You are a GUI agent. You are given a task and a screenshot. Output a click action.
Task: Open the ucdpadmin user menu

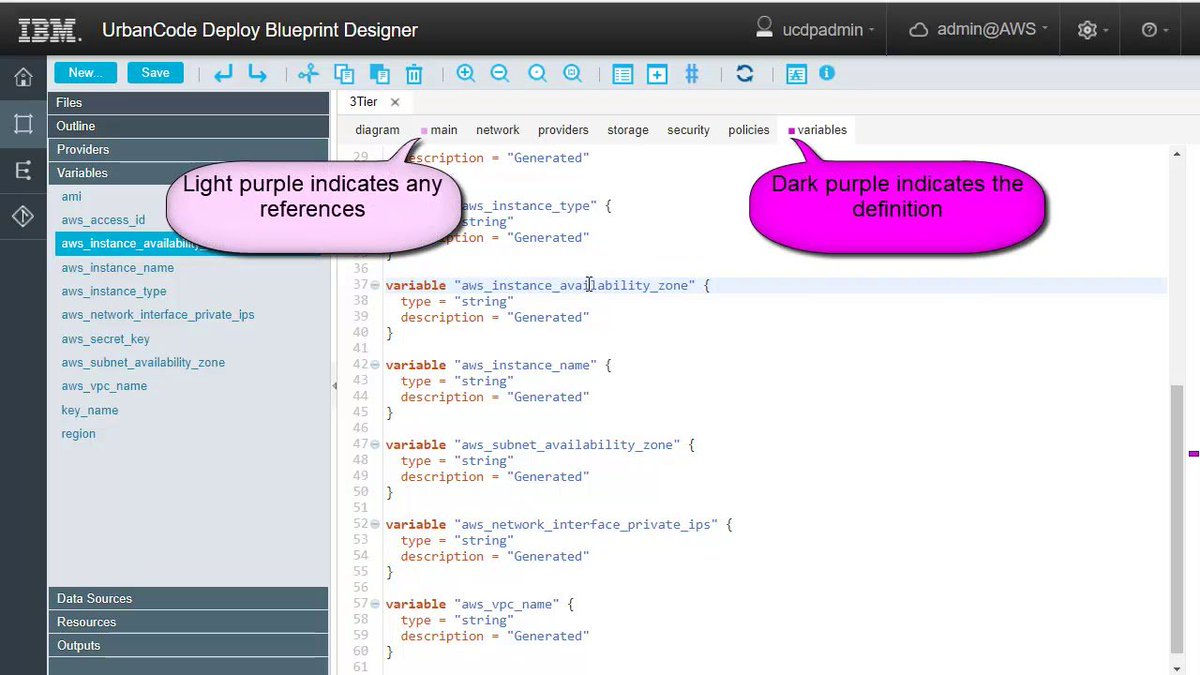(x=815, y=29)
